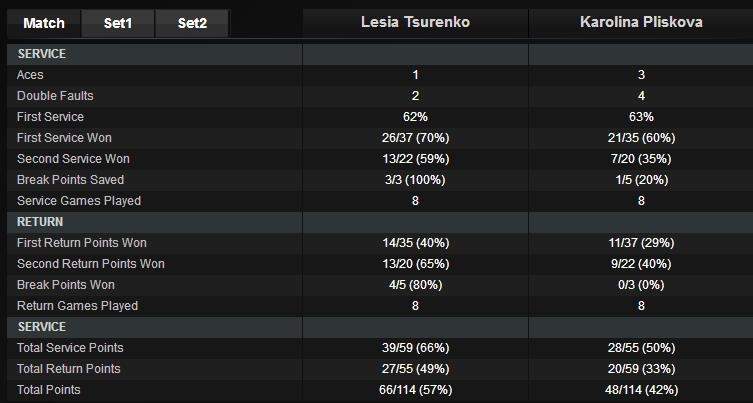Image resolution: width=753 pixels, height=403 pixels.
Task: Open the Set2 statistics tab
Action: pos(191,22)
